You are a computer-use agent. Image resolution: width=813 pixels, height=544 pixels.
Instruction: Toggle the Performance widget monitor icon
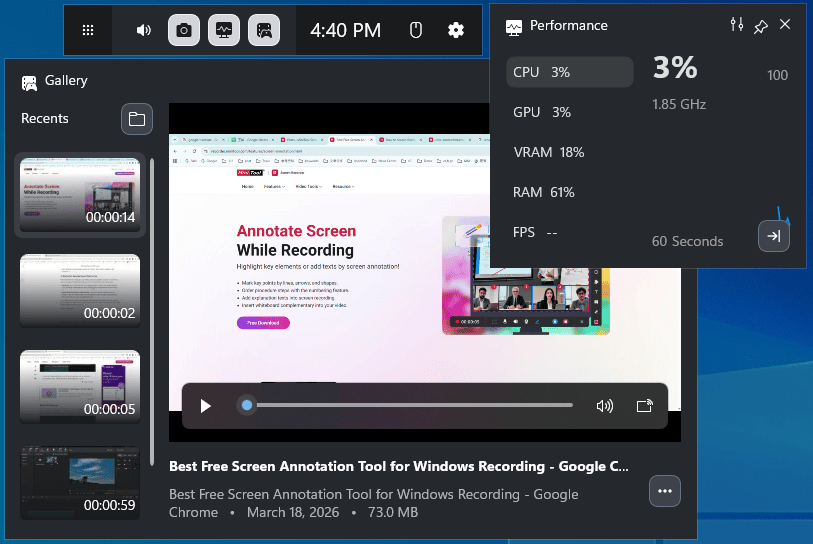point(224,30)
